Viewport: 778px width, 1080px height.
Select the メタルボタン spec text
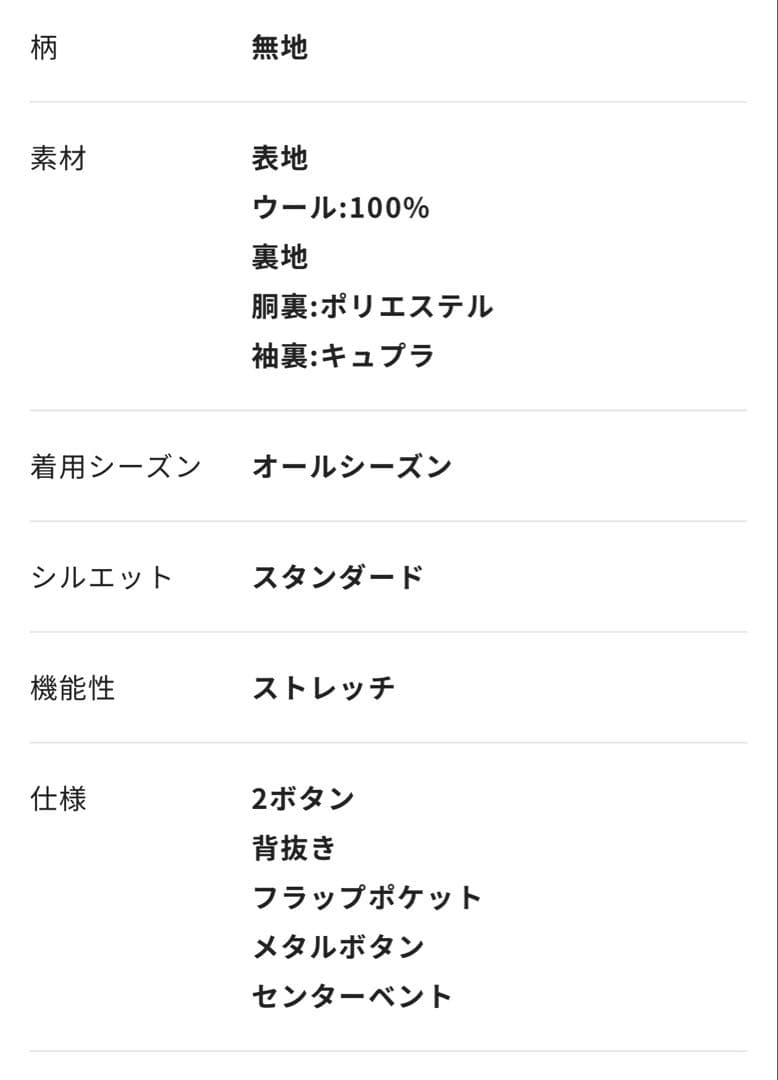coord(338,947)
